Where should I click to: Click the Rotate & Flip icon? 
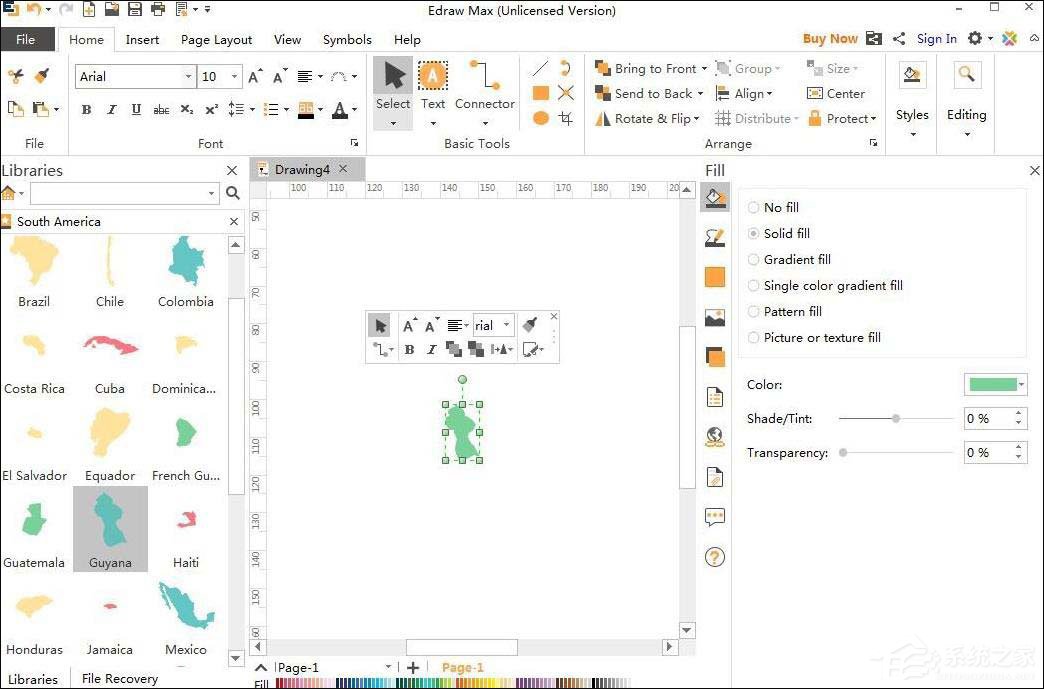click(603, 119)
